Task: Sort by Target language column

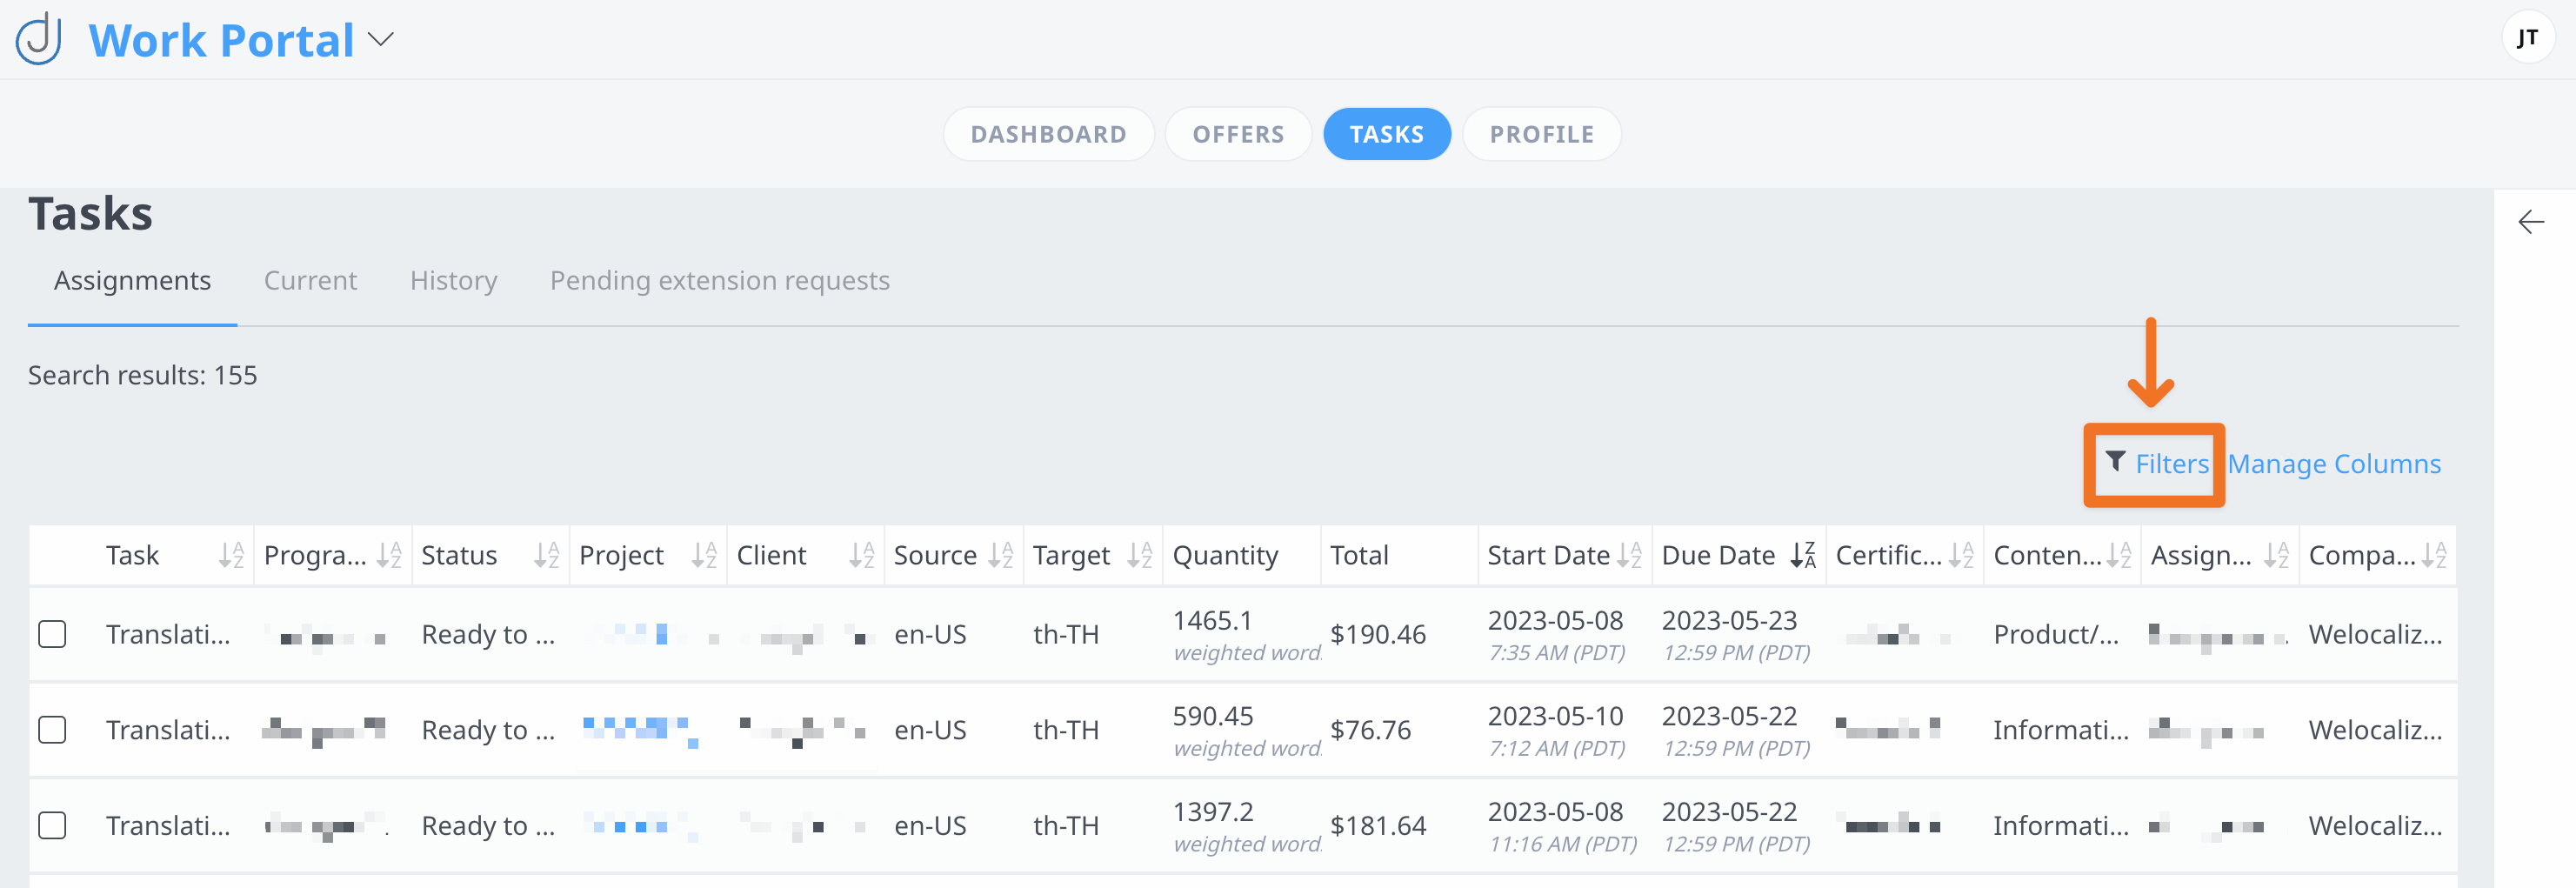Action: [x=1139, y=555]
